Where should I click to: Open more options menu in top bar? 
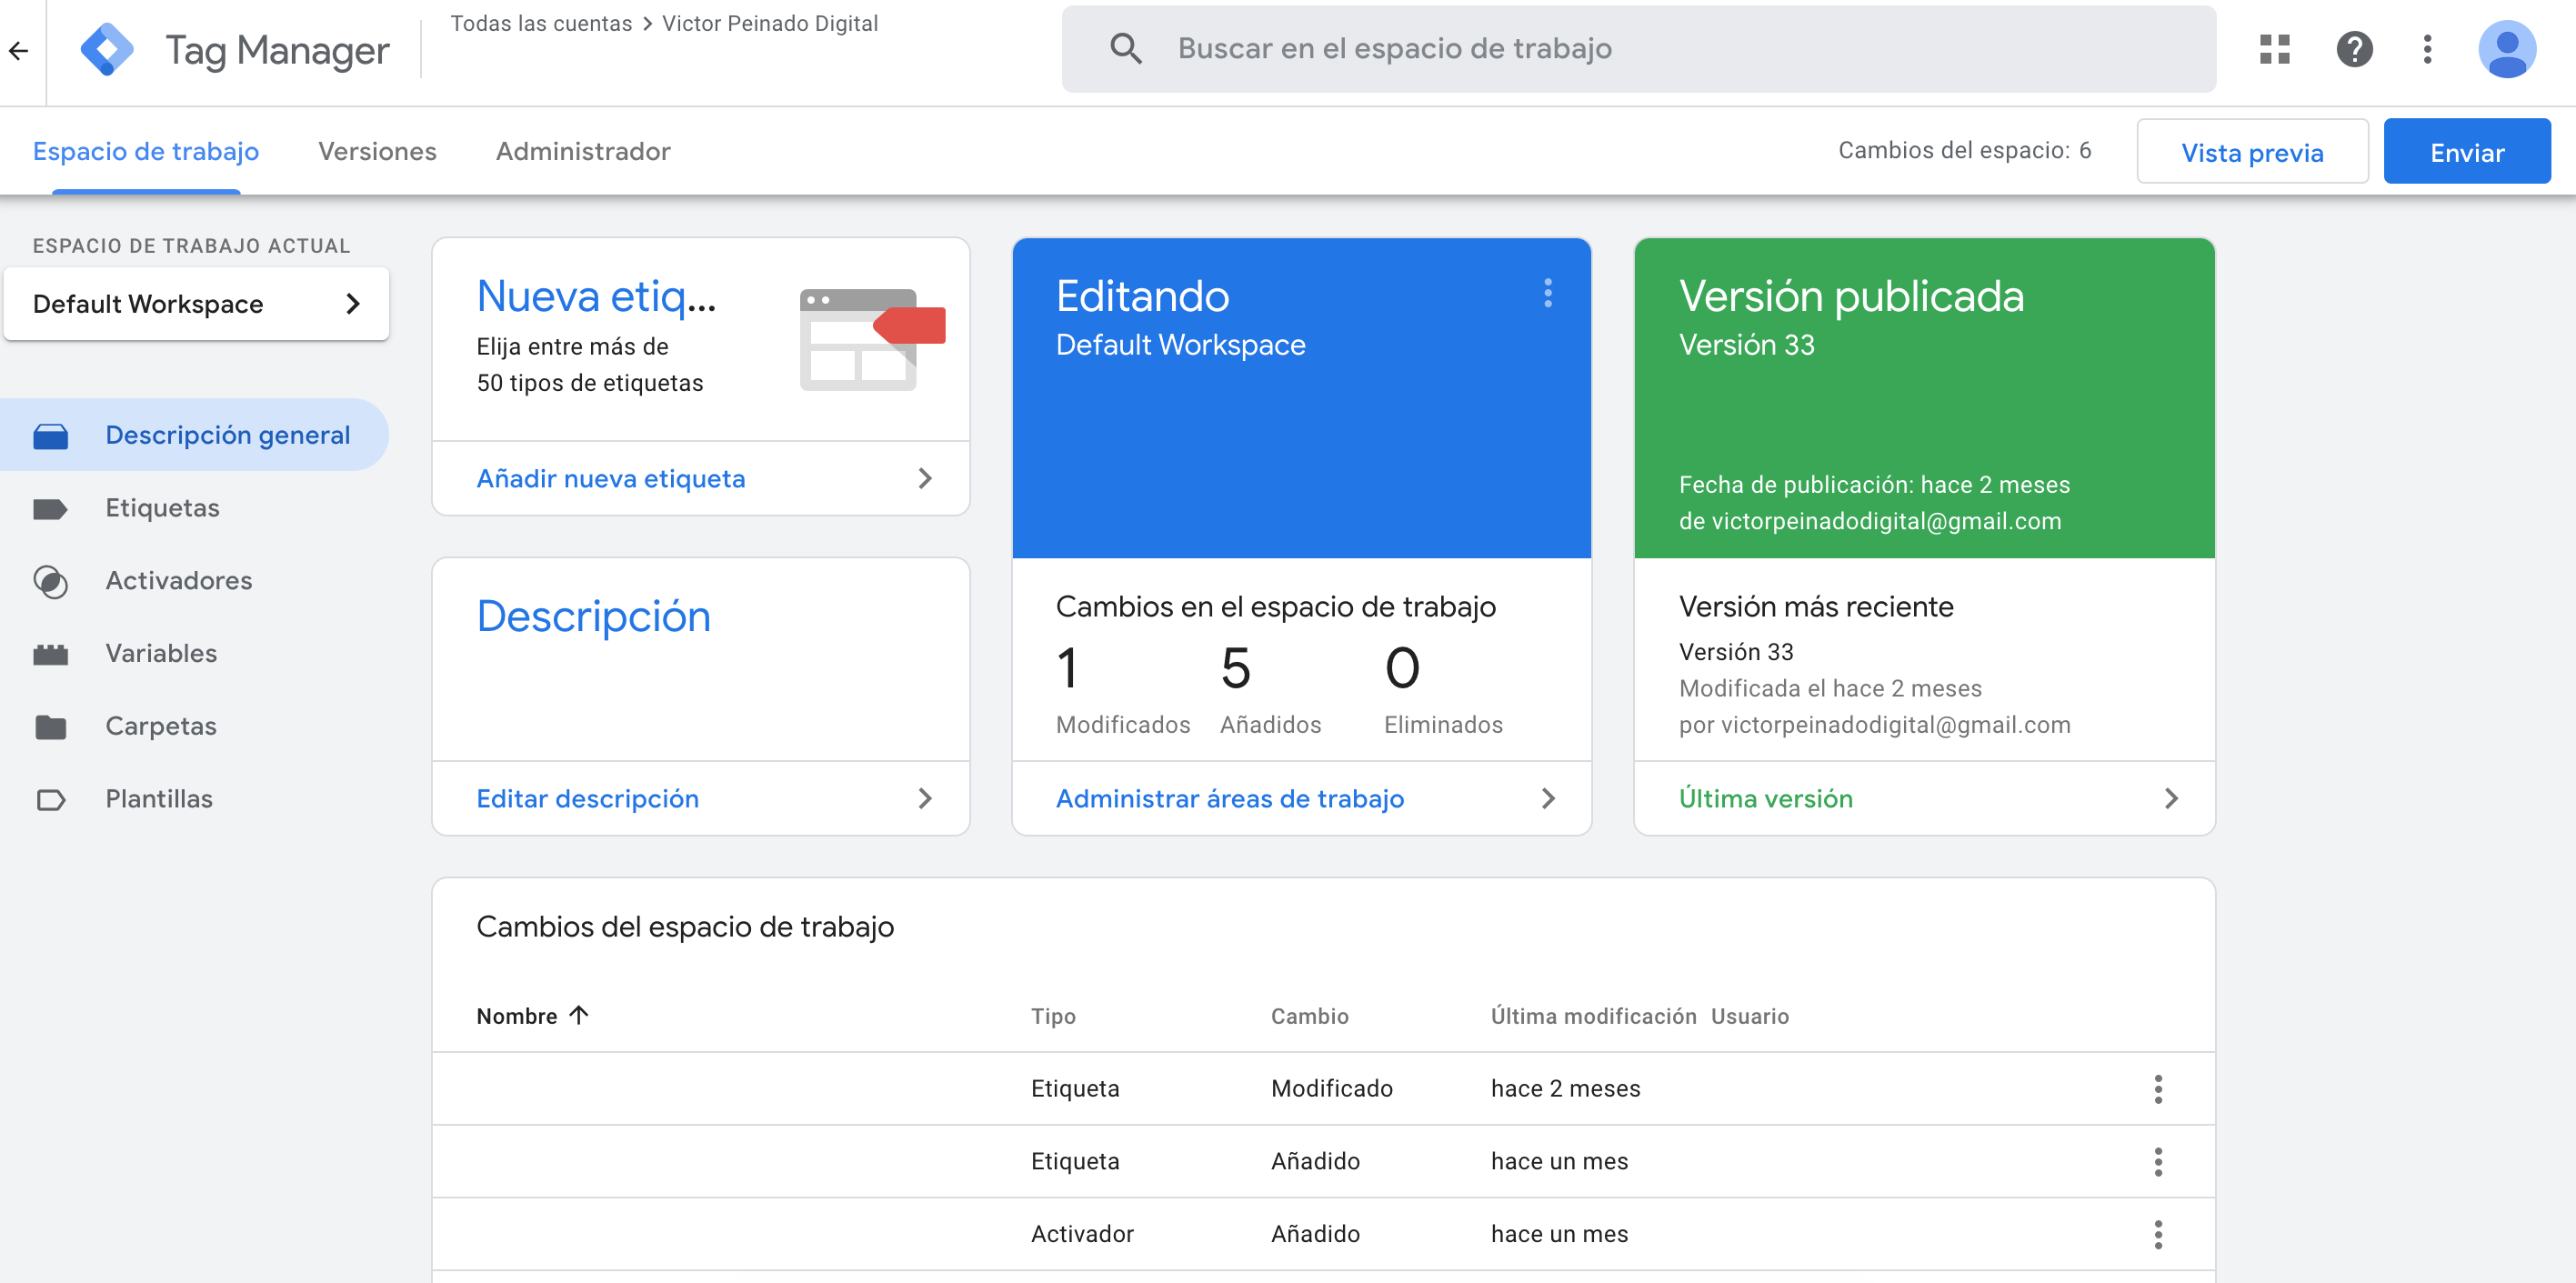coord(2427,49)
